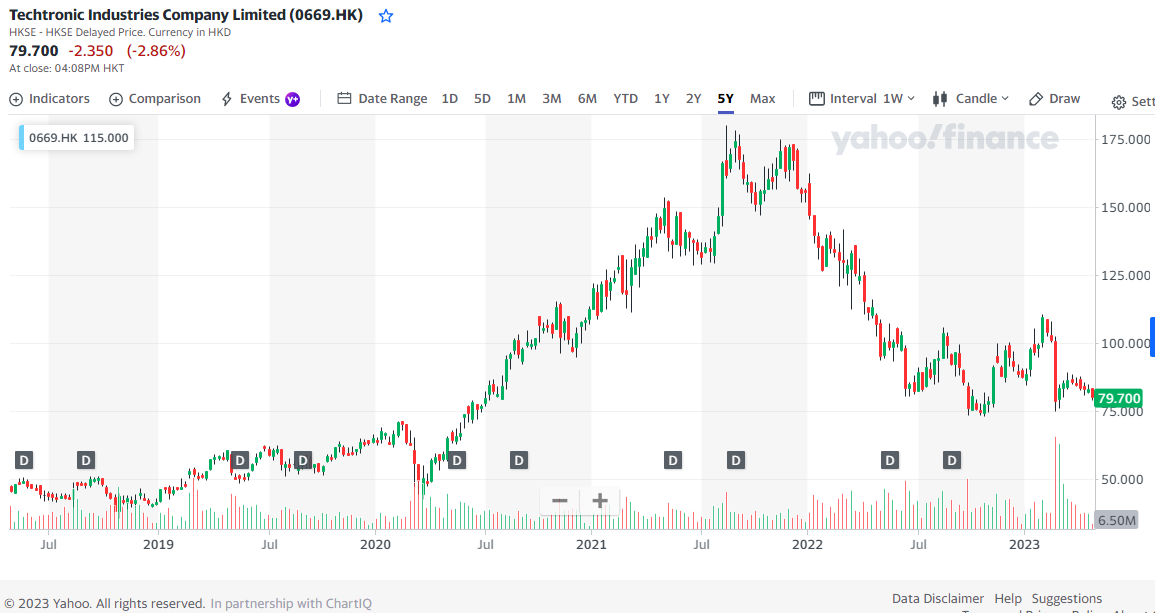Click the 175.000 price axis label

point(1124,139)
